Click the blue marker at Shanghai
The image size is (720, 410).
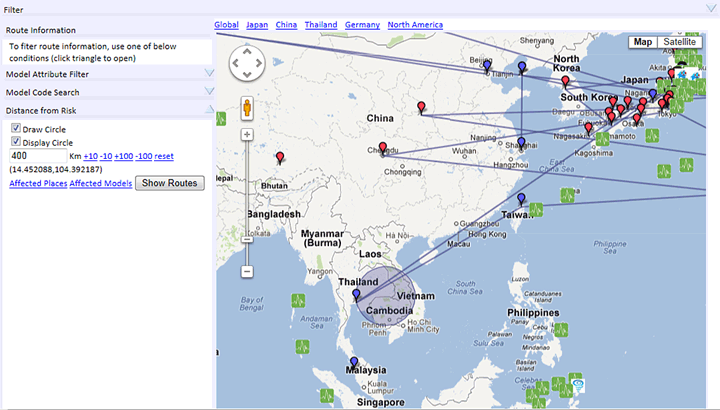521,142
